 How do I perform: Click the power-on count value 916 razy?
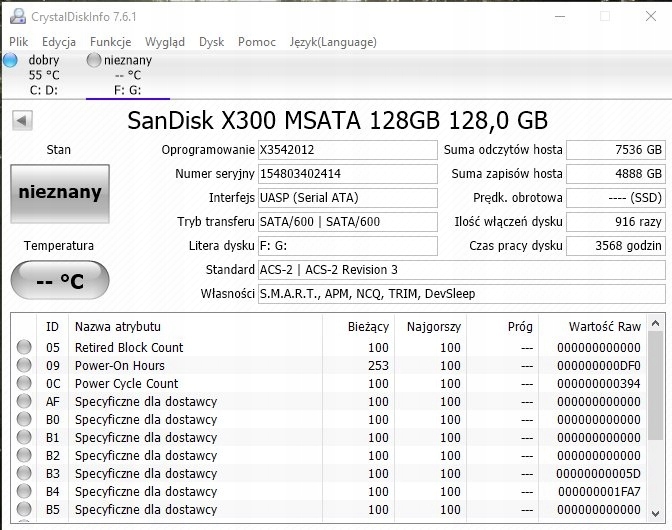(x=616, y=222)
